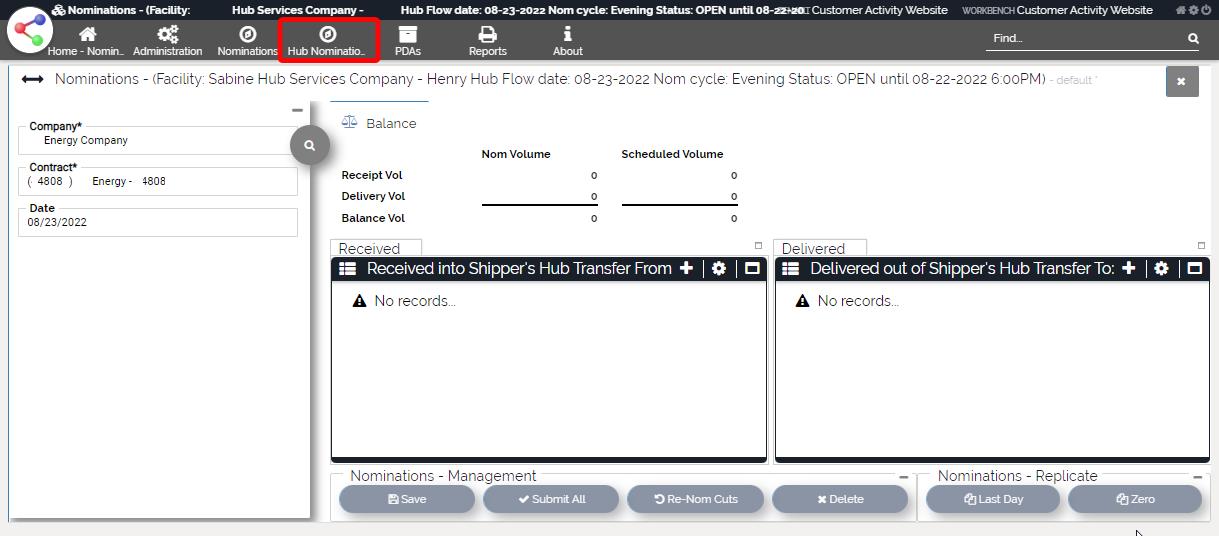Maximize the Received into Shipper's Hub panel
Image resolution: width=1219 pixels, height=536 pixels.
[x=752, y=268]
